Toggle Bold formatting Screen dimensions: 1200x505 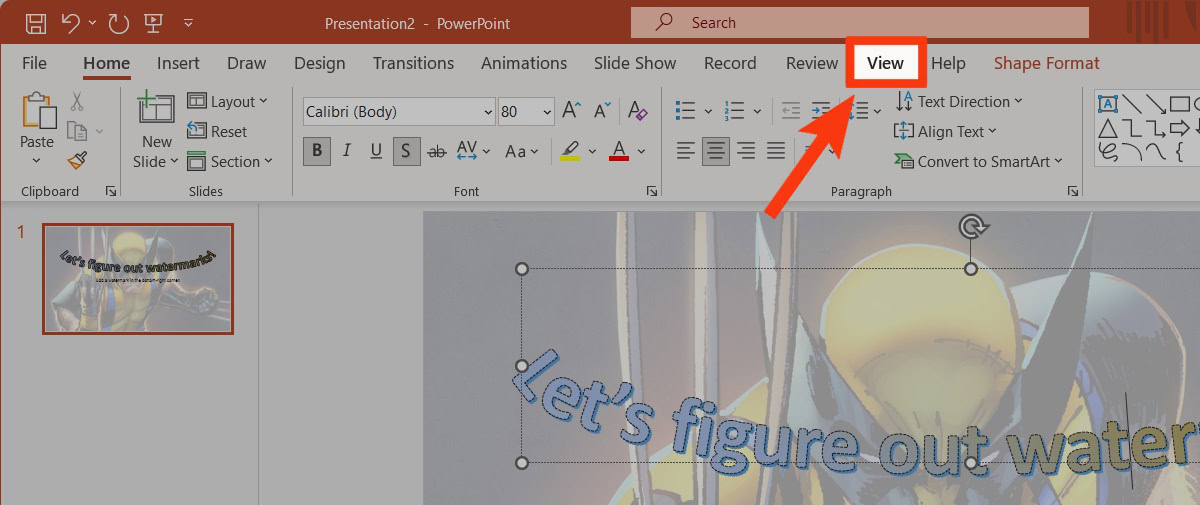click(317, 151)
